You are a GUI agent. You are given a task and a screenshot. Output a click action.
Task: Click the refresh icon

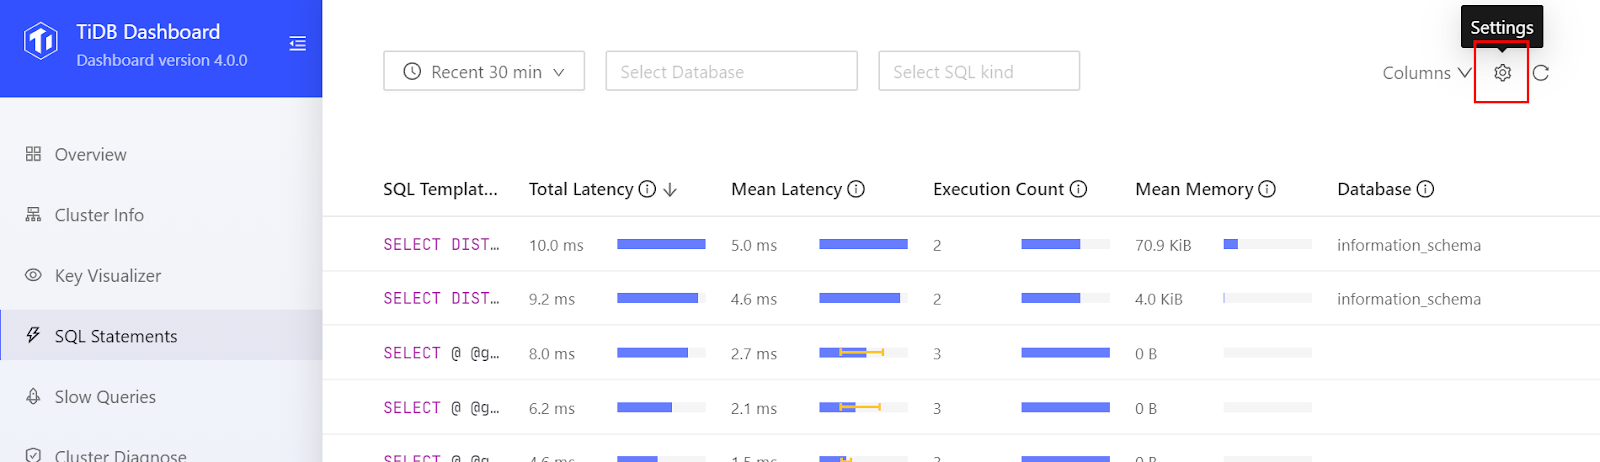click(x=1541, y=73)
